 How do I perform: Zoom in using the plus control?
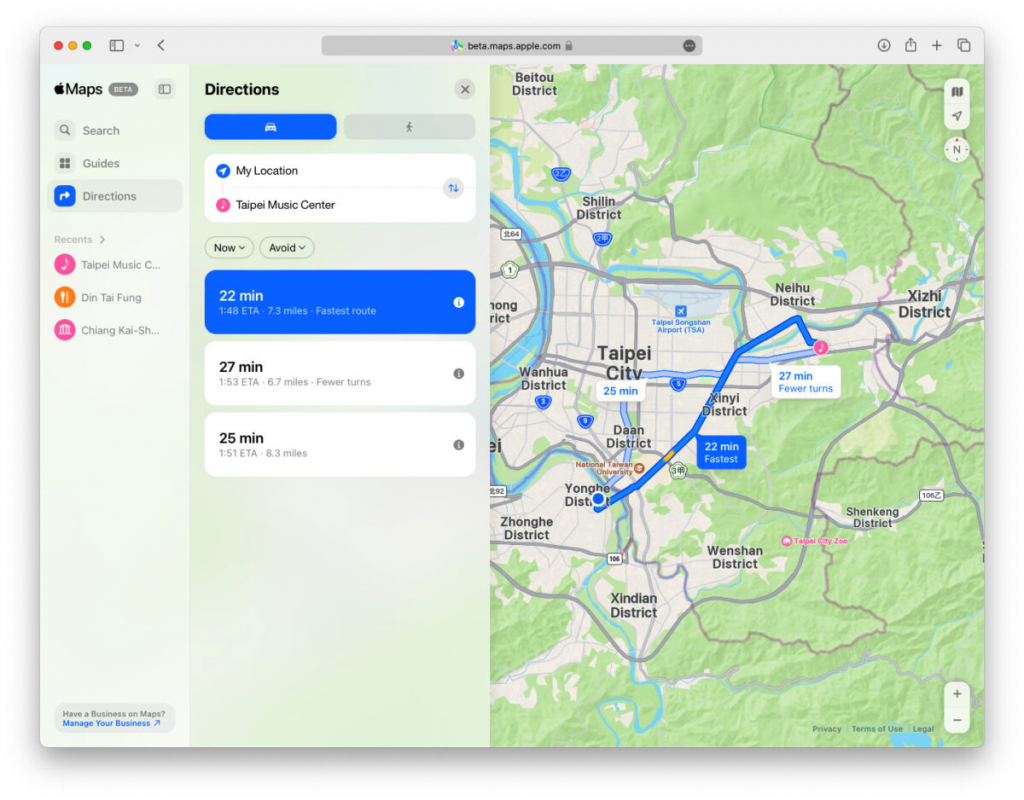[956, 692]
